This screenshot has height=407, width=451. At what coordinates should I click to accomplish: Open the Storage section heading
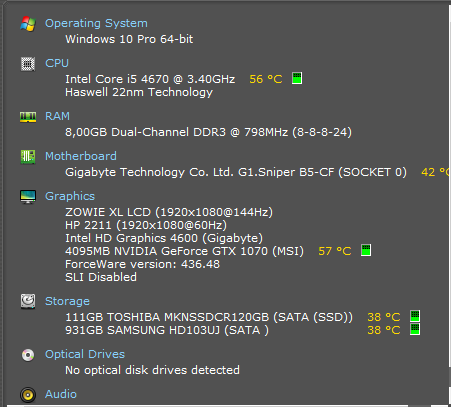[x=67, y=301]
